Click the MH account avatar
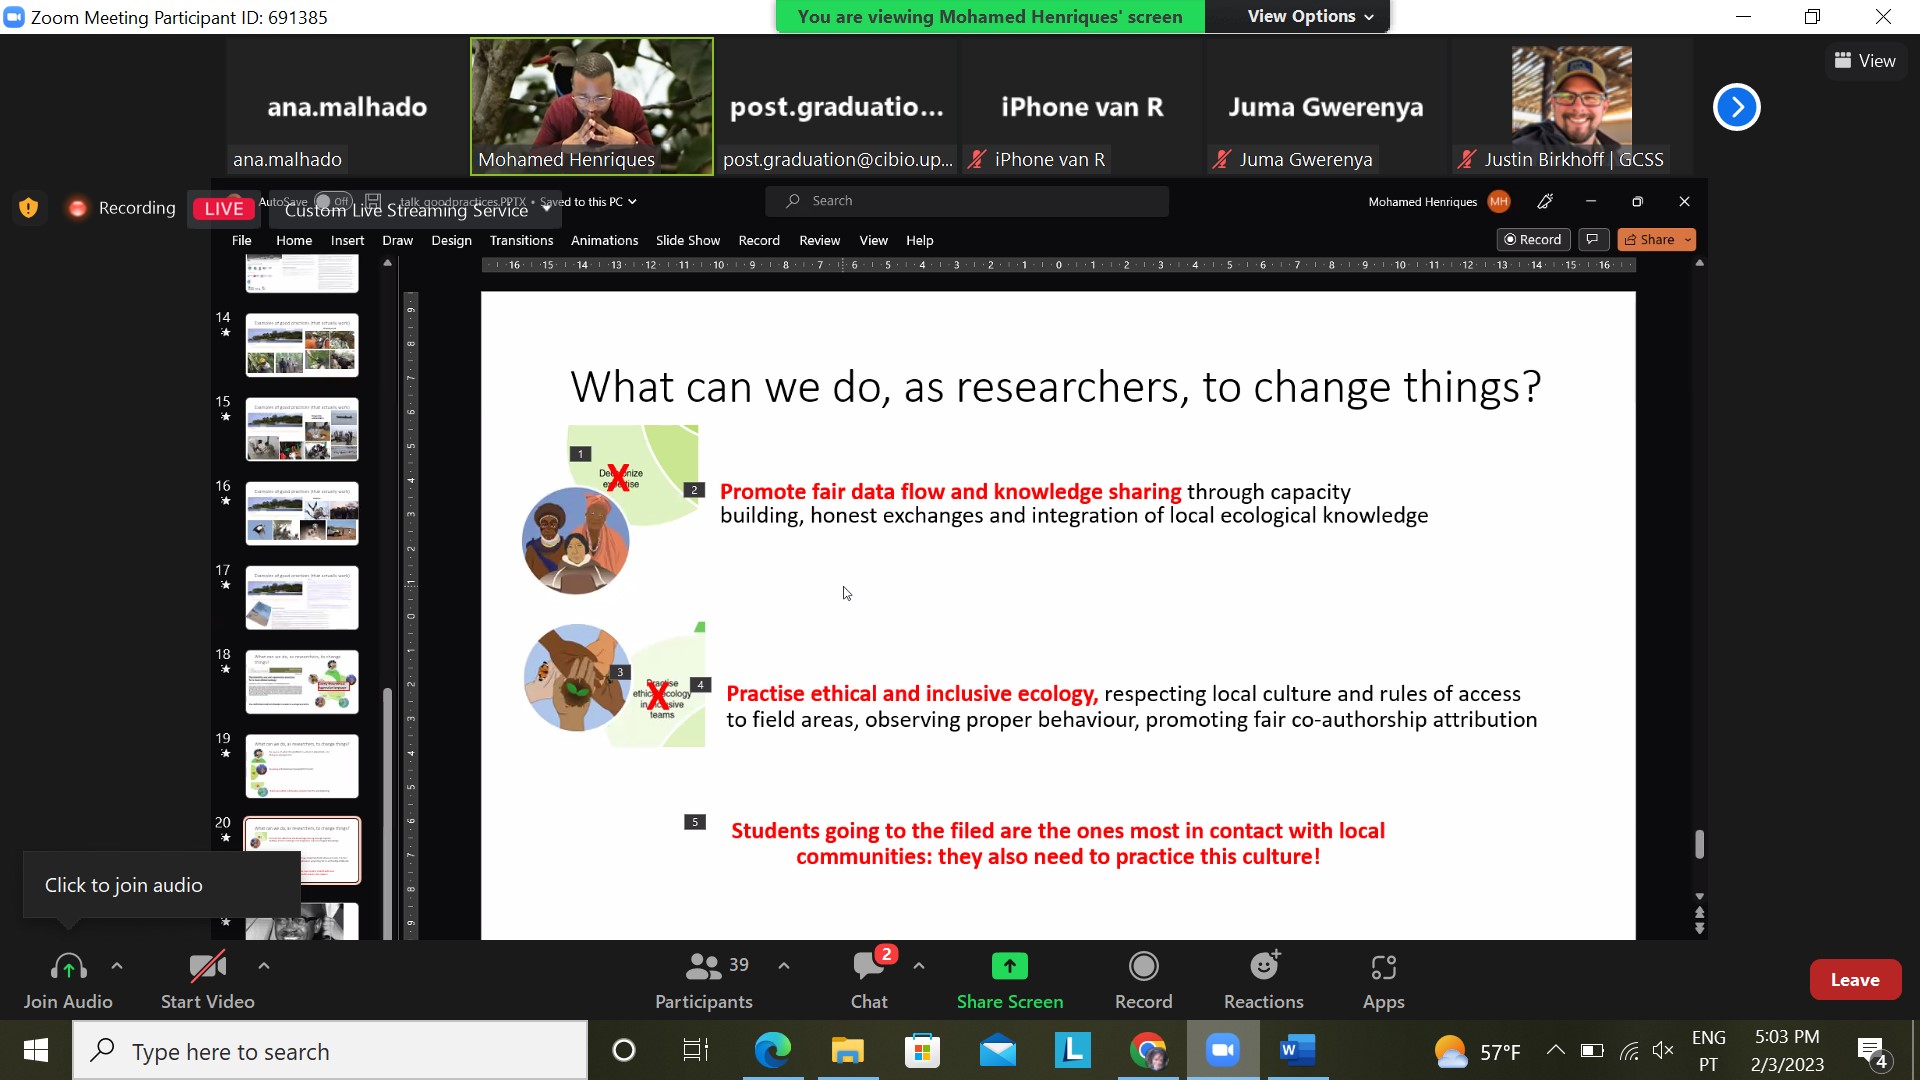This screenshot has width=1920, height=1080. tap(1499, 201)
